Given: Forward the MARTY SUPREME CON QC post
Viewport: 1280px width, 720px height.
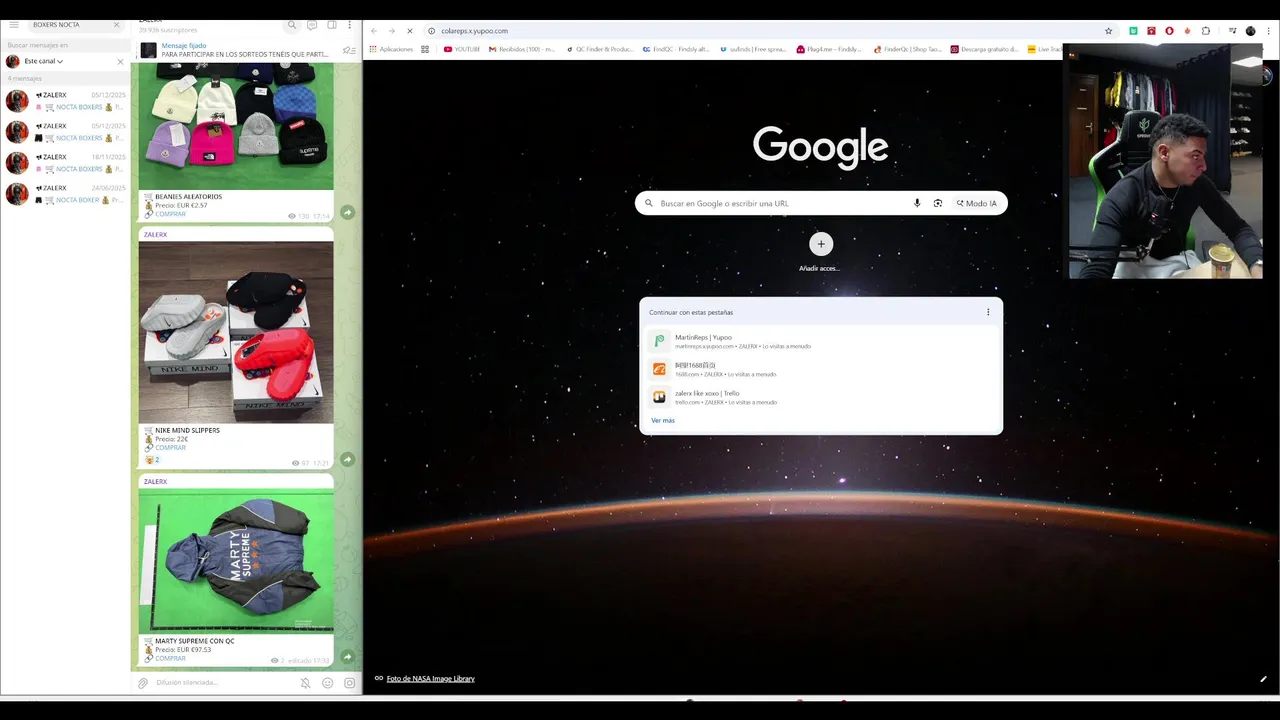Looking at the screenshot, I should click(x=347, y=657).
